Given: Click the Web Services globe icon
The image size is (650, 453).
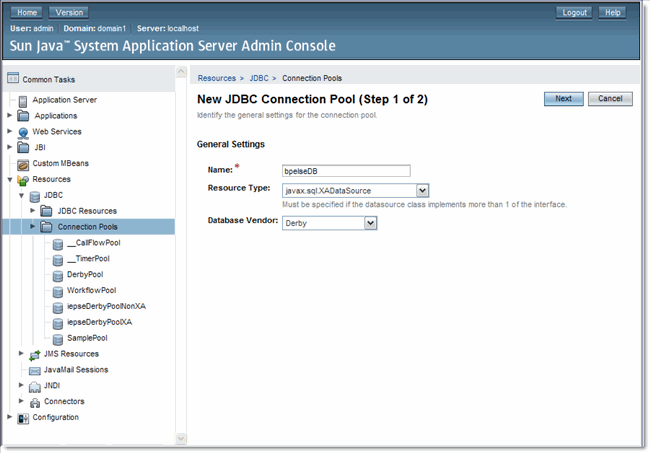Looking at the screenshot, I should pyautogui.click(x=23, y=132).
